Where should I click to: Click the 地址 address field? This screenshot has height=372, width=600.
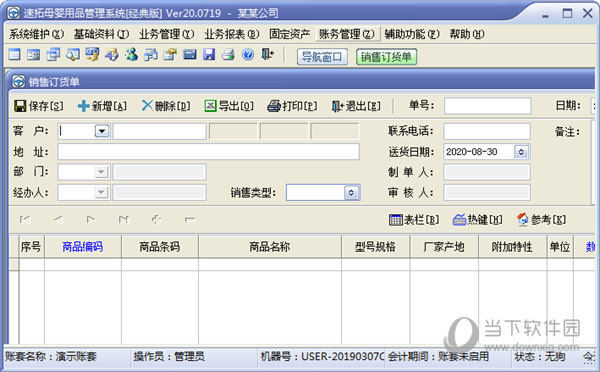209,152
